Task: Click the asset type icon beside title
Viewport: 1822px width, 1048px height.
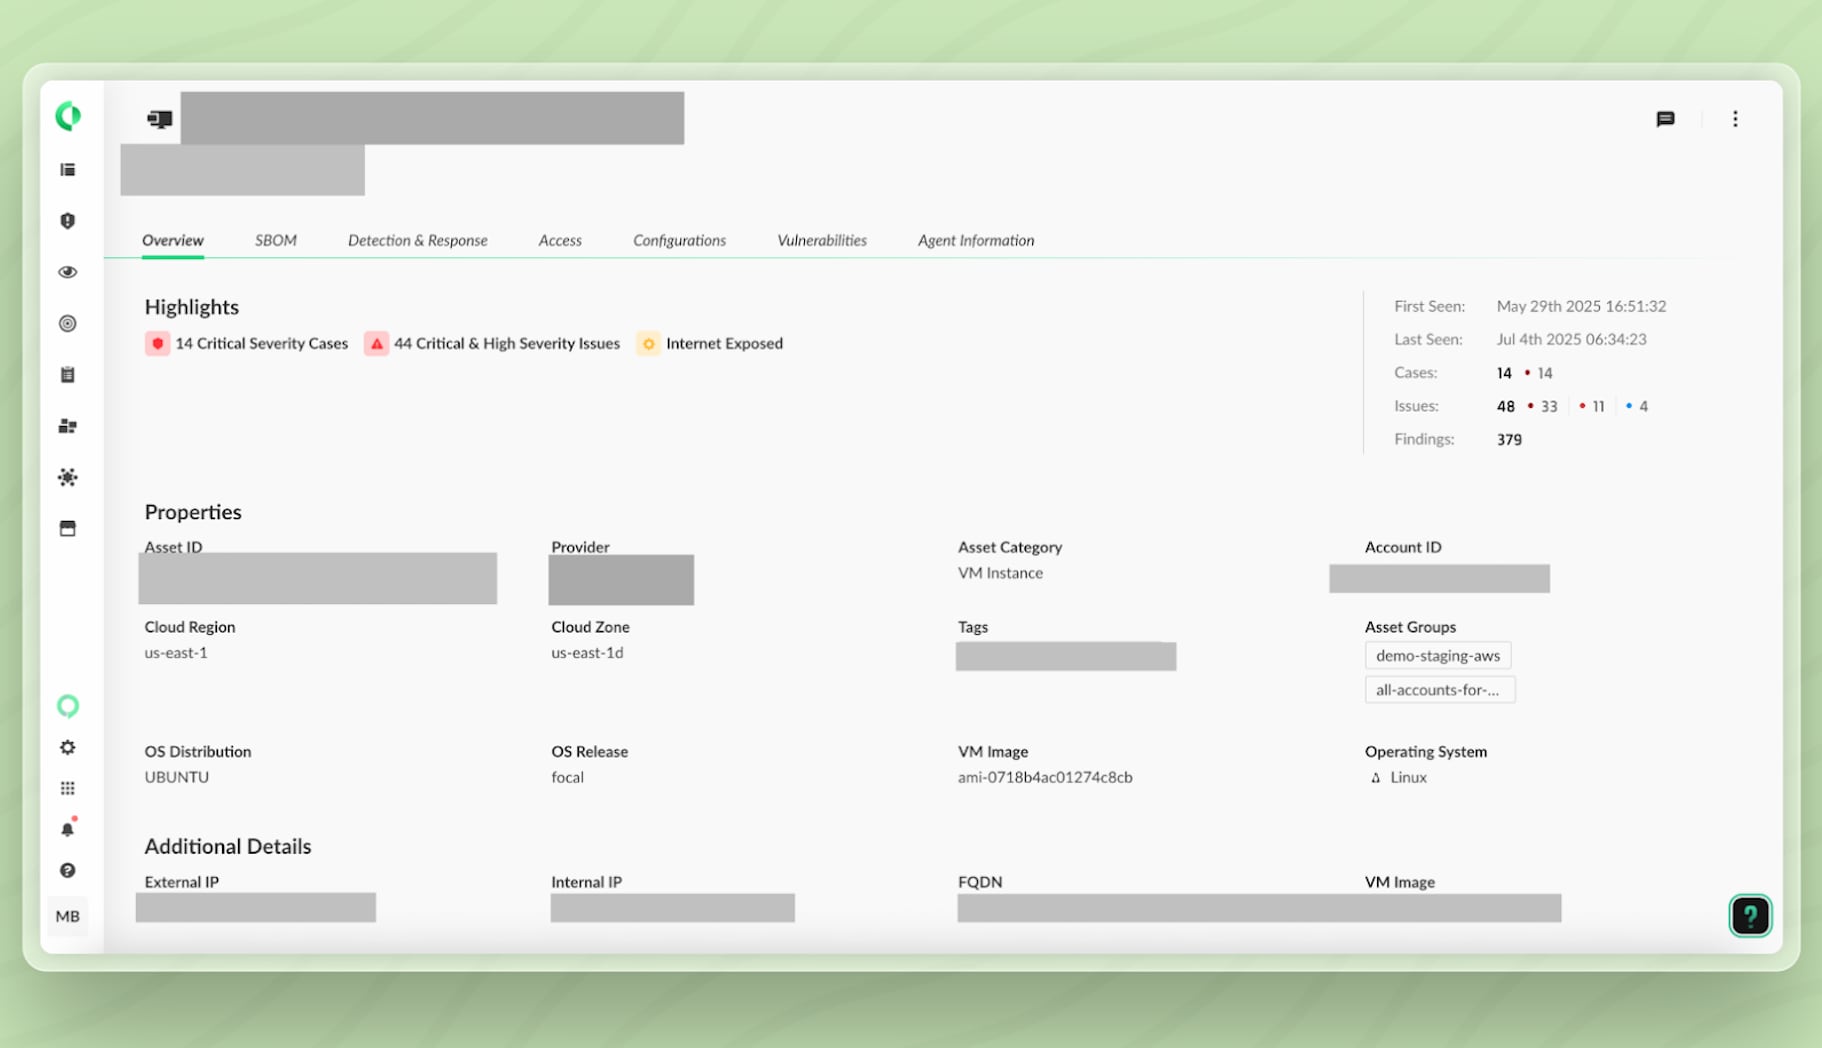Action: coord(160,119)
